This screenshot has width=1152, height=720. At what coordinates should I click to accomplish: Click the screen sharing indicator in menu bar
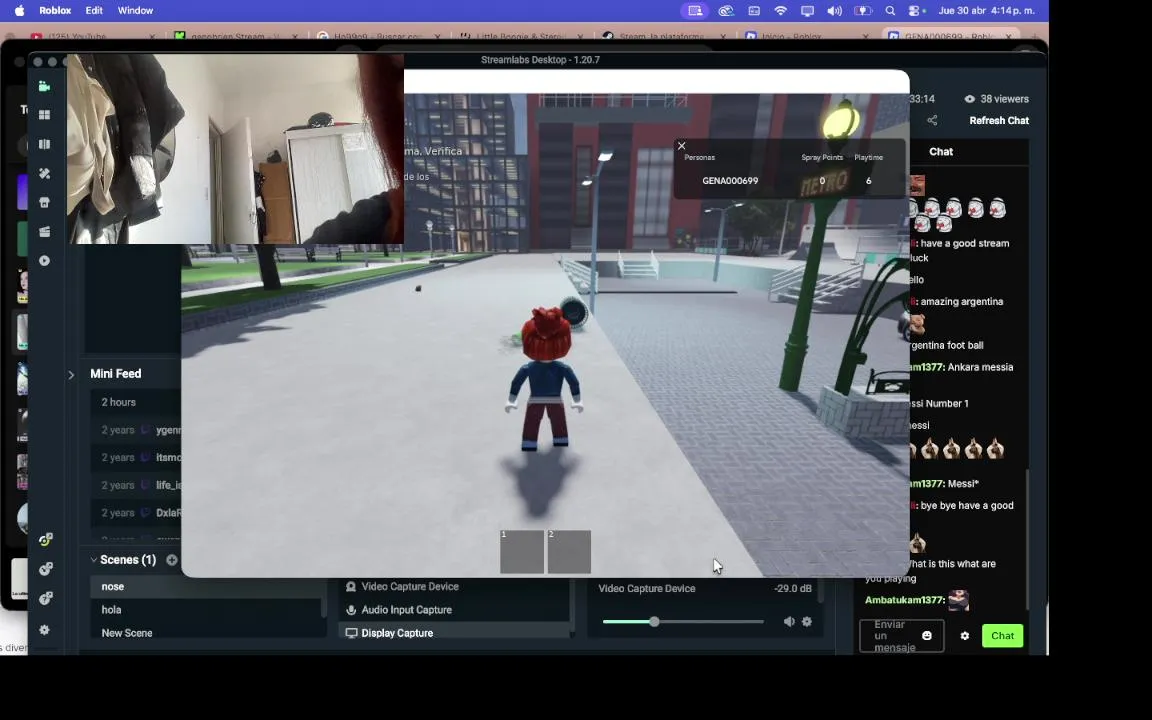pyautogui.click(x=695, y=10)
